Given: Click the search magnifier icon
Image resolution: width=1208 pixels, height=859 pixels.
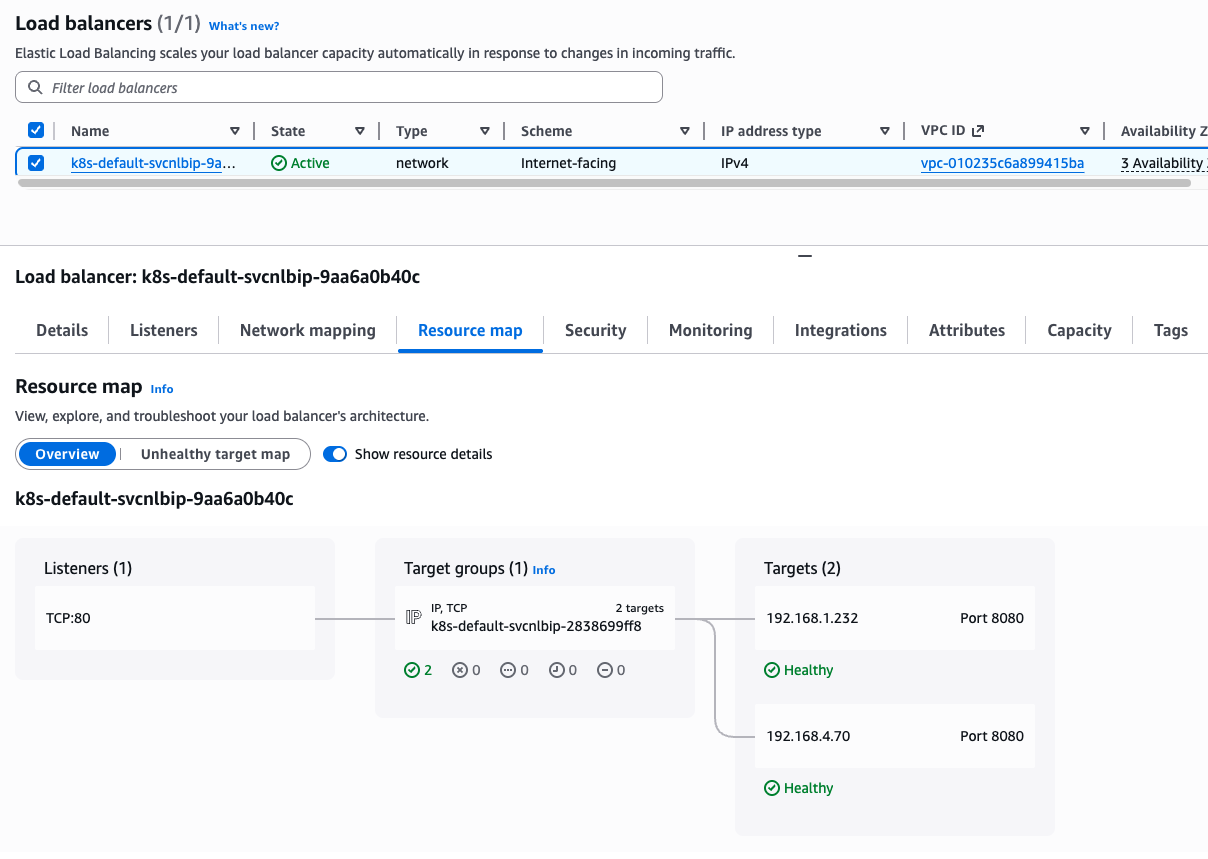Looking at the screenshot, I should click(x=36, y=88).
